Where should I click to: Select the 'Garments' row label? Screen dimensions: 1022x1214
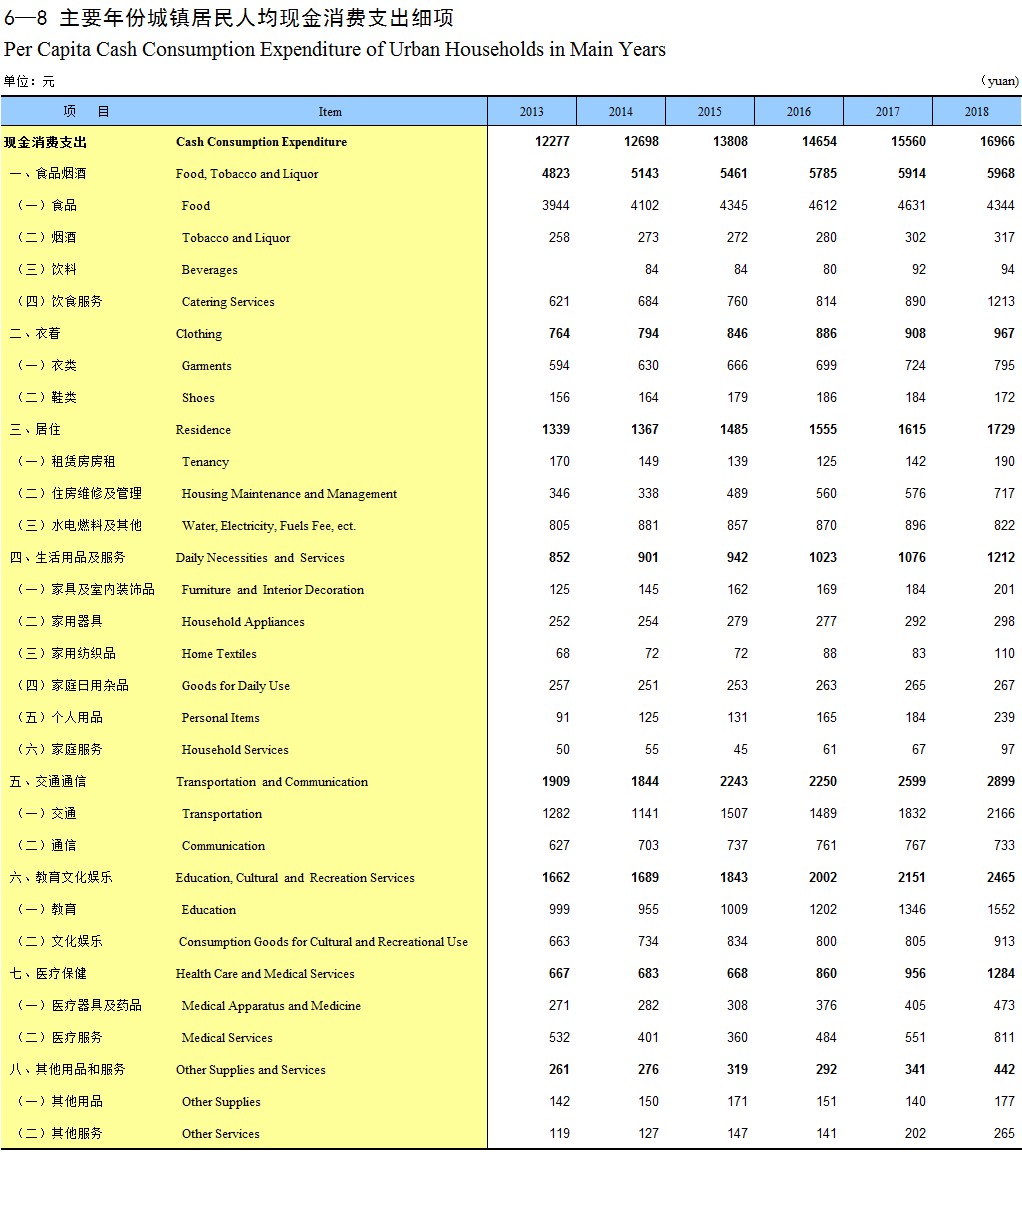206,366
